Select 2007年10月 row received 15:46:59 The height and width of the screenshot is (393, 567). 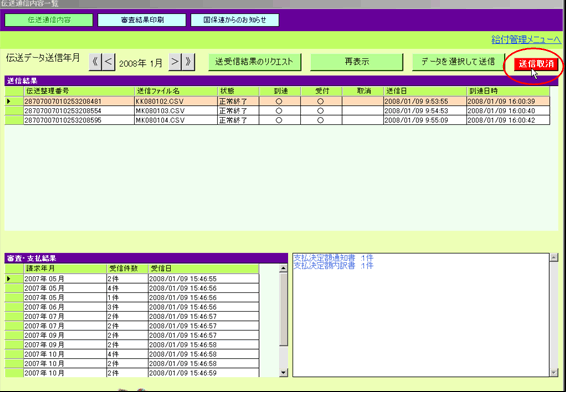pyautogui.click(x=132, y=373)
